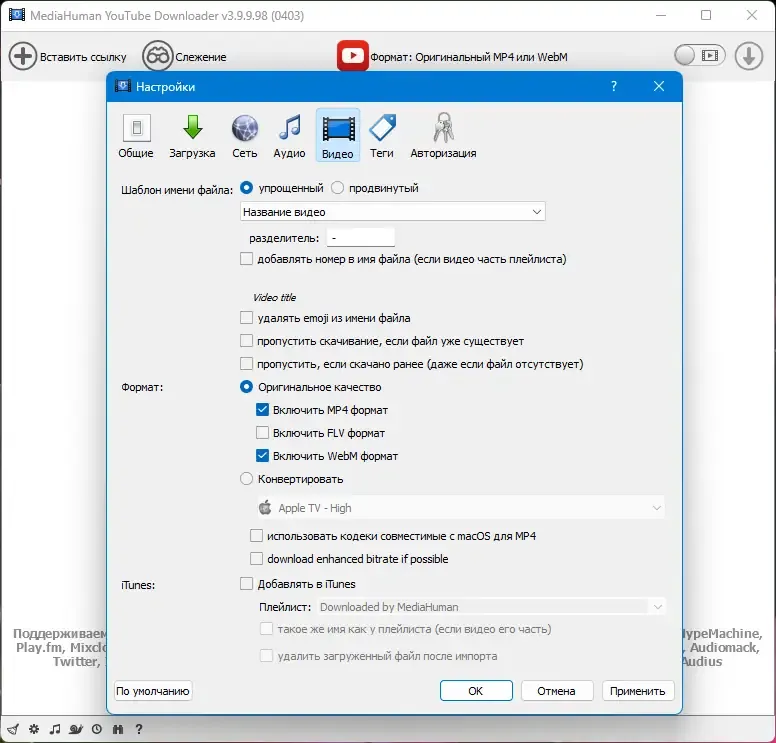This screenshot has height=743, width=776.
Task: Open Слежение binoculars in toolbar
Action: [x=157, y=56]
